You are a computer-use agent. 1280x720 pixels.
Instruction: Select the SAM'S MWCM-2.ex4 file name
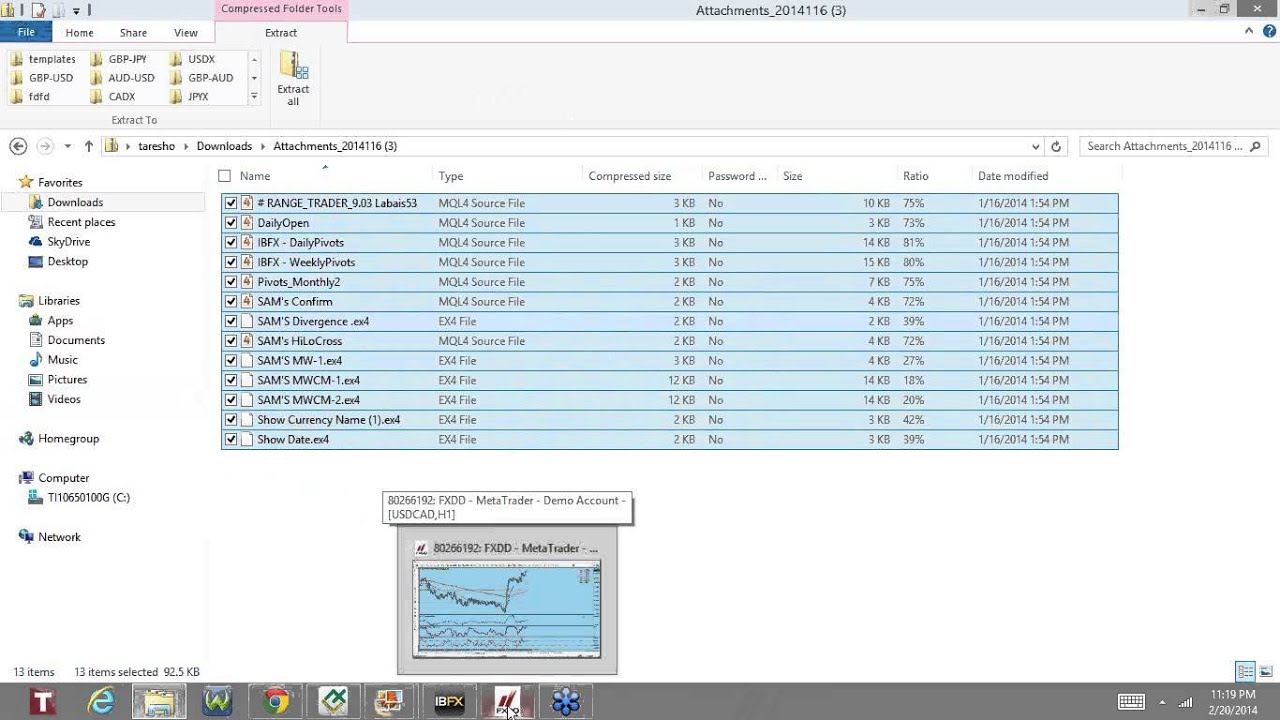[x=308, y=400]
